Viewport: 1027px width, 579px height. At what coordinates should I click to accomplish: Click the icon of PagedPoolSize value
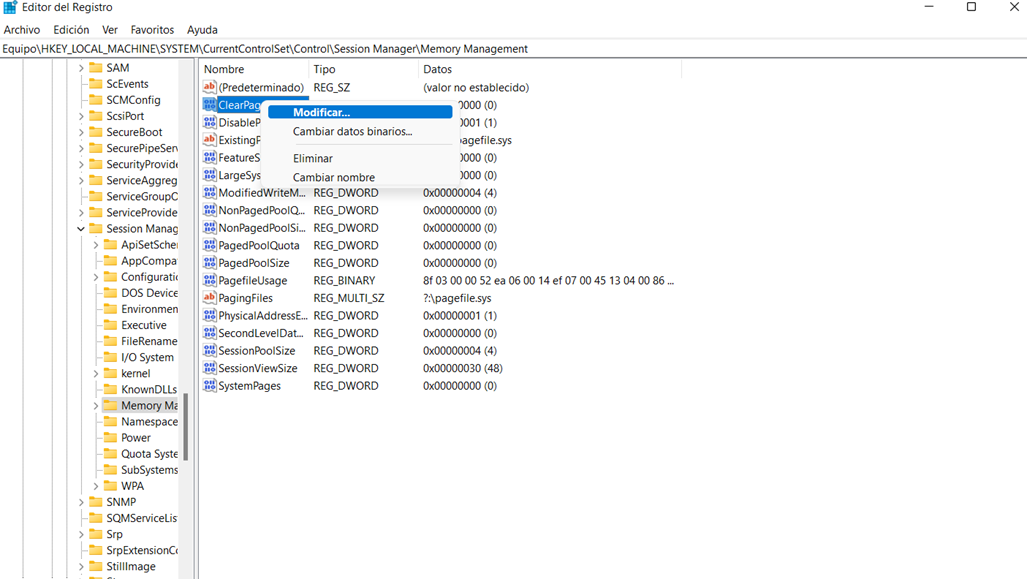pyautogui.click(x=210, y=263)
